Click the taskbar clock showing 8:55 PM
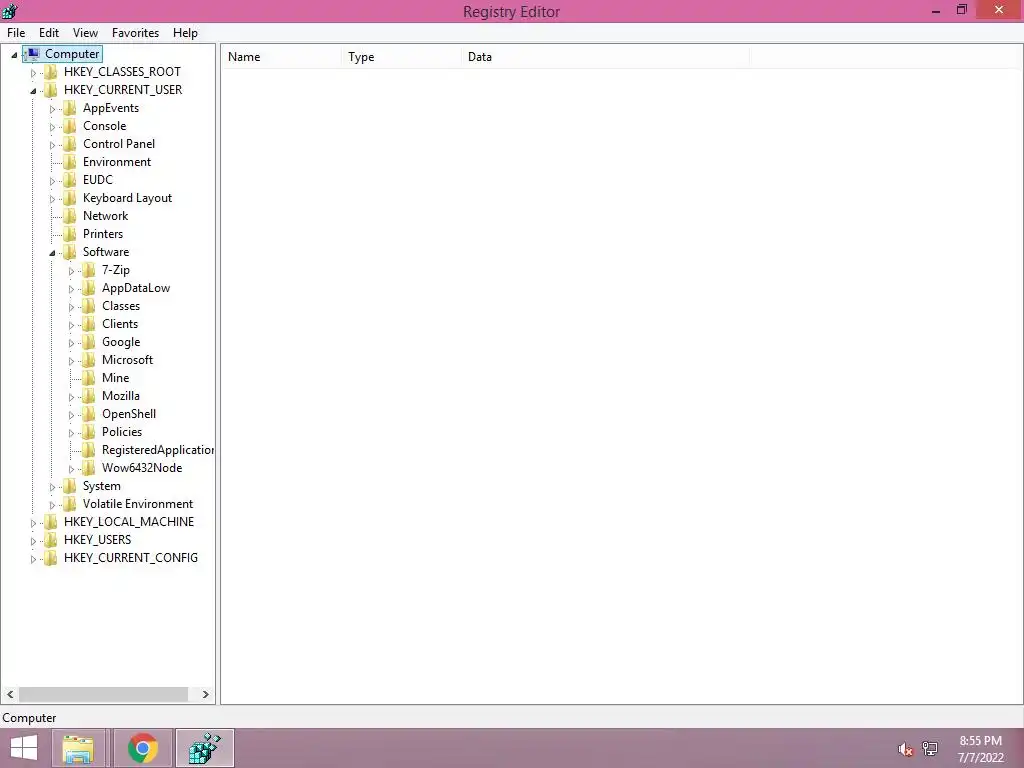Viewport: 1024px width, 768px height. [980, 741]
